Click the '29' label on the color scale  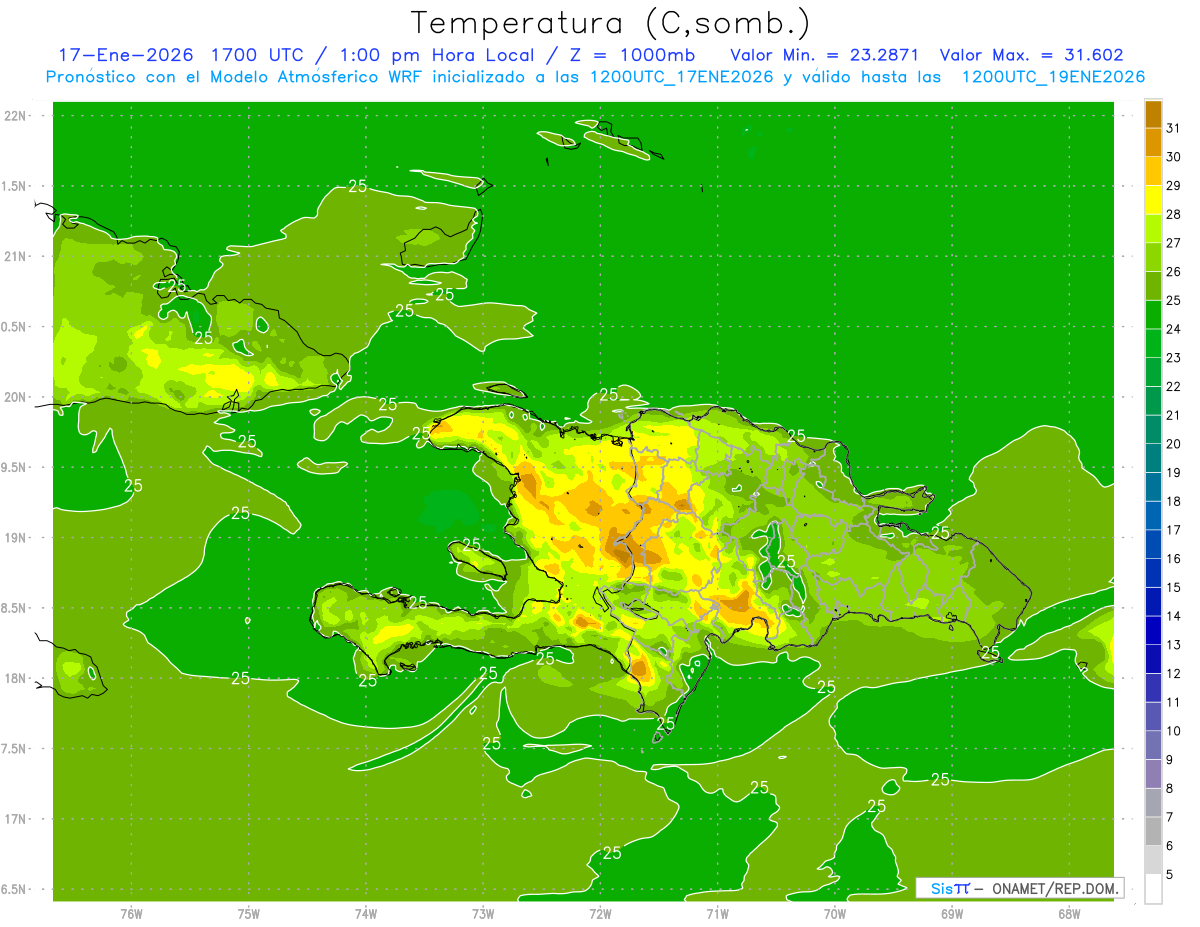(x=1174, y=186)
